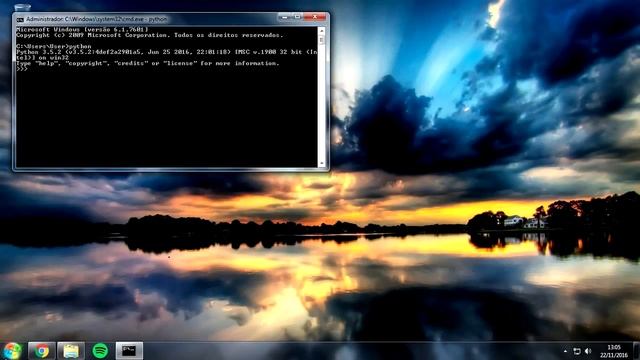The image size is (640, 360).
Task: Click the 'Type "help", "copyright"' line
Action: pos(148,63)
